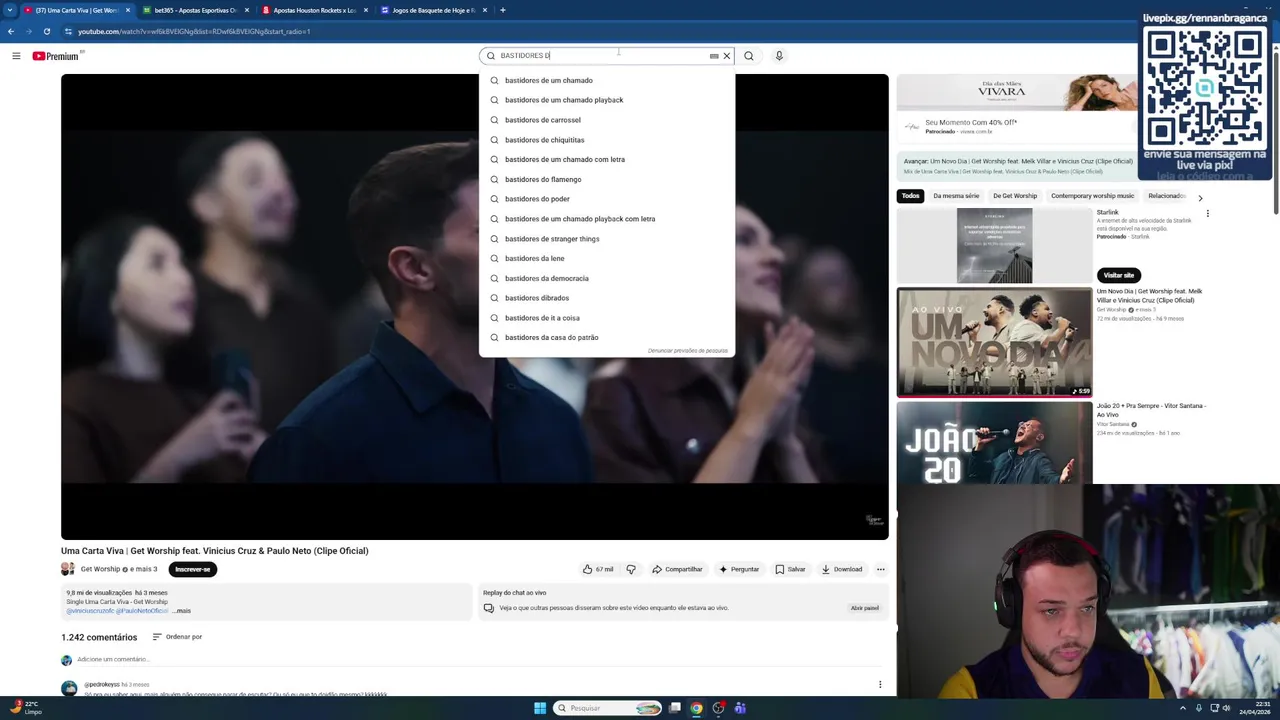The height and width of the screenshot is (720, 1280).
Task: Close the Uma Carta Viva browser tab
Action: pyautogui.click(x=127, y=10)
